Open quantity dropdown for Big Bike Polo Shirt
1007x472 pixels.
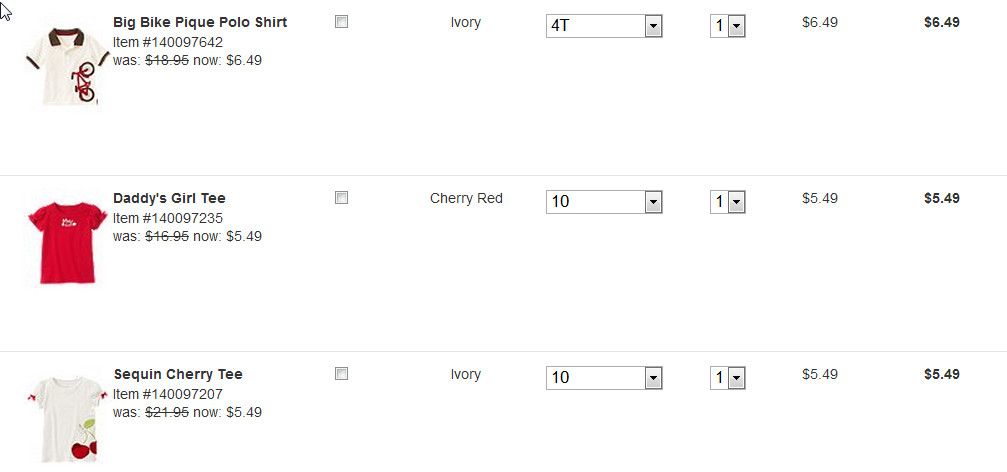[728, 26]
